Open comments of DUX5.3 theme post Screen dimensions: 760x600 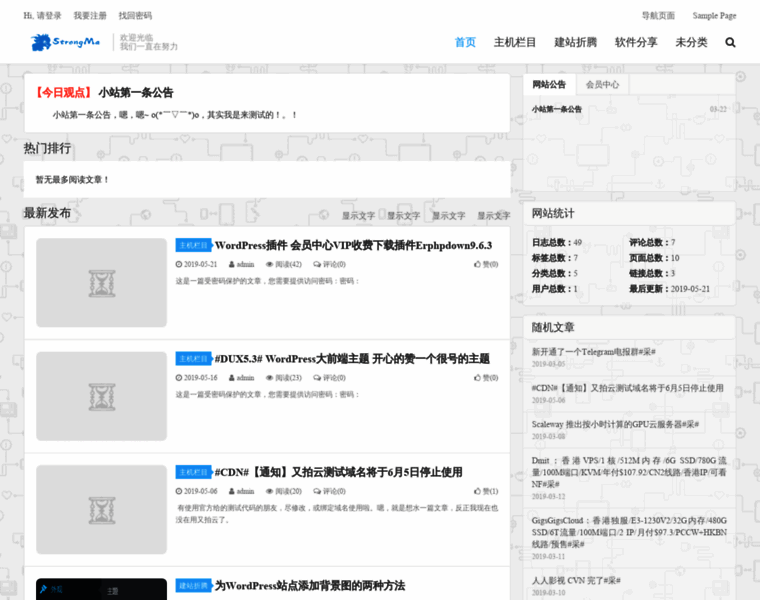(329, 378)
